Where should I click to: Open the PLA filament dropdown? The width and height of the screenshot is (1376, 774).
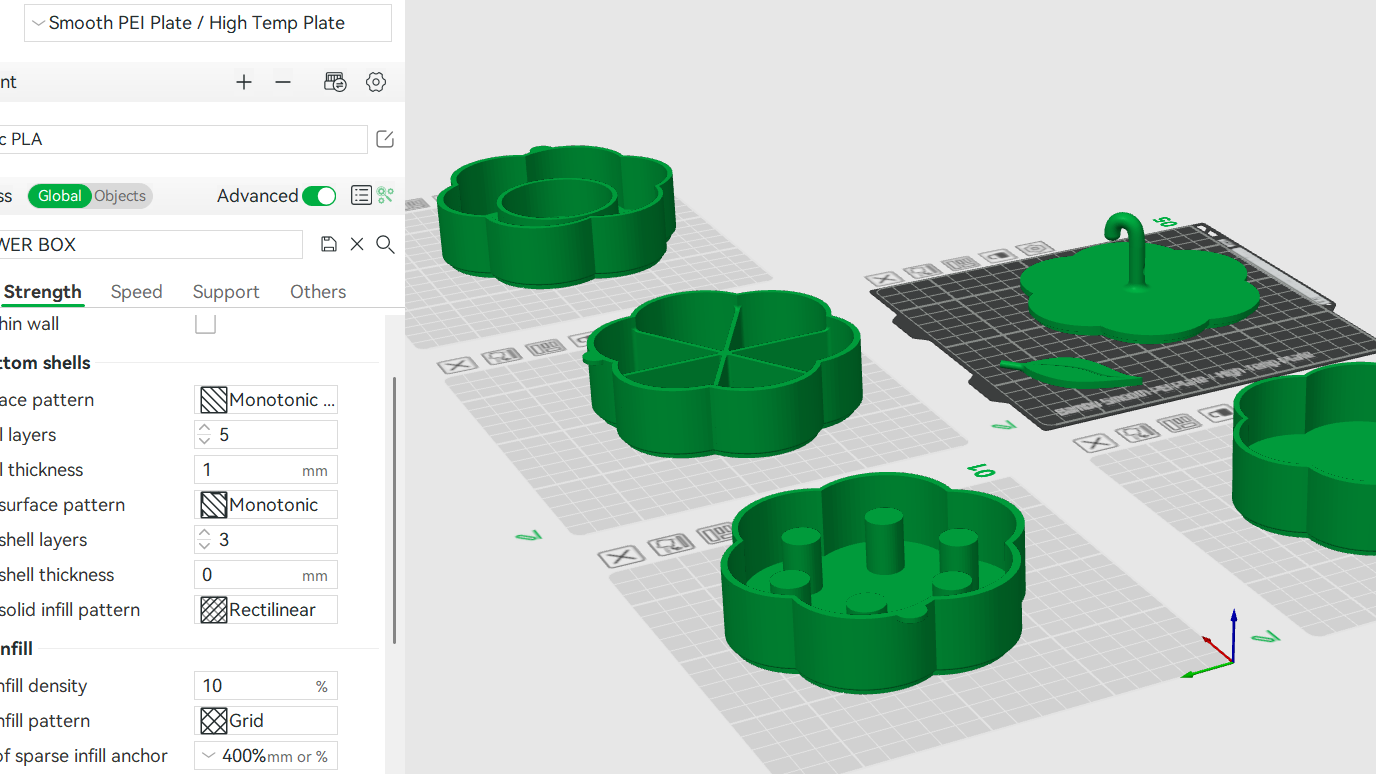pos(184,139)
